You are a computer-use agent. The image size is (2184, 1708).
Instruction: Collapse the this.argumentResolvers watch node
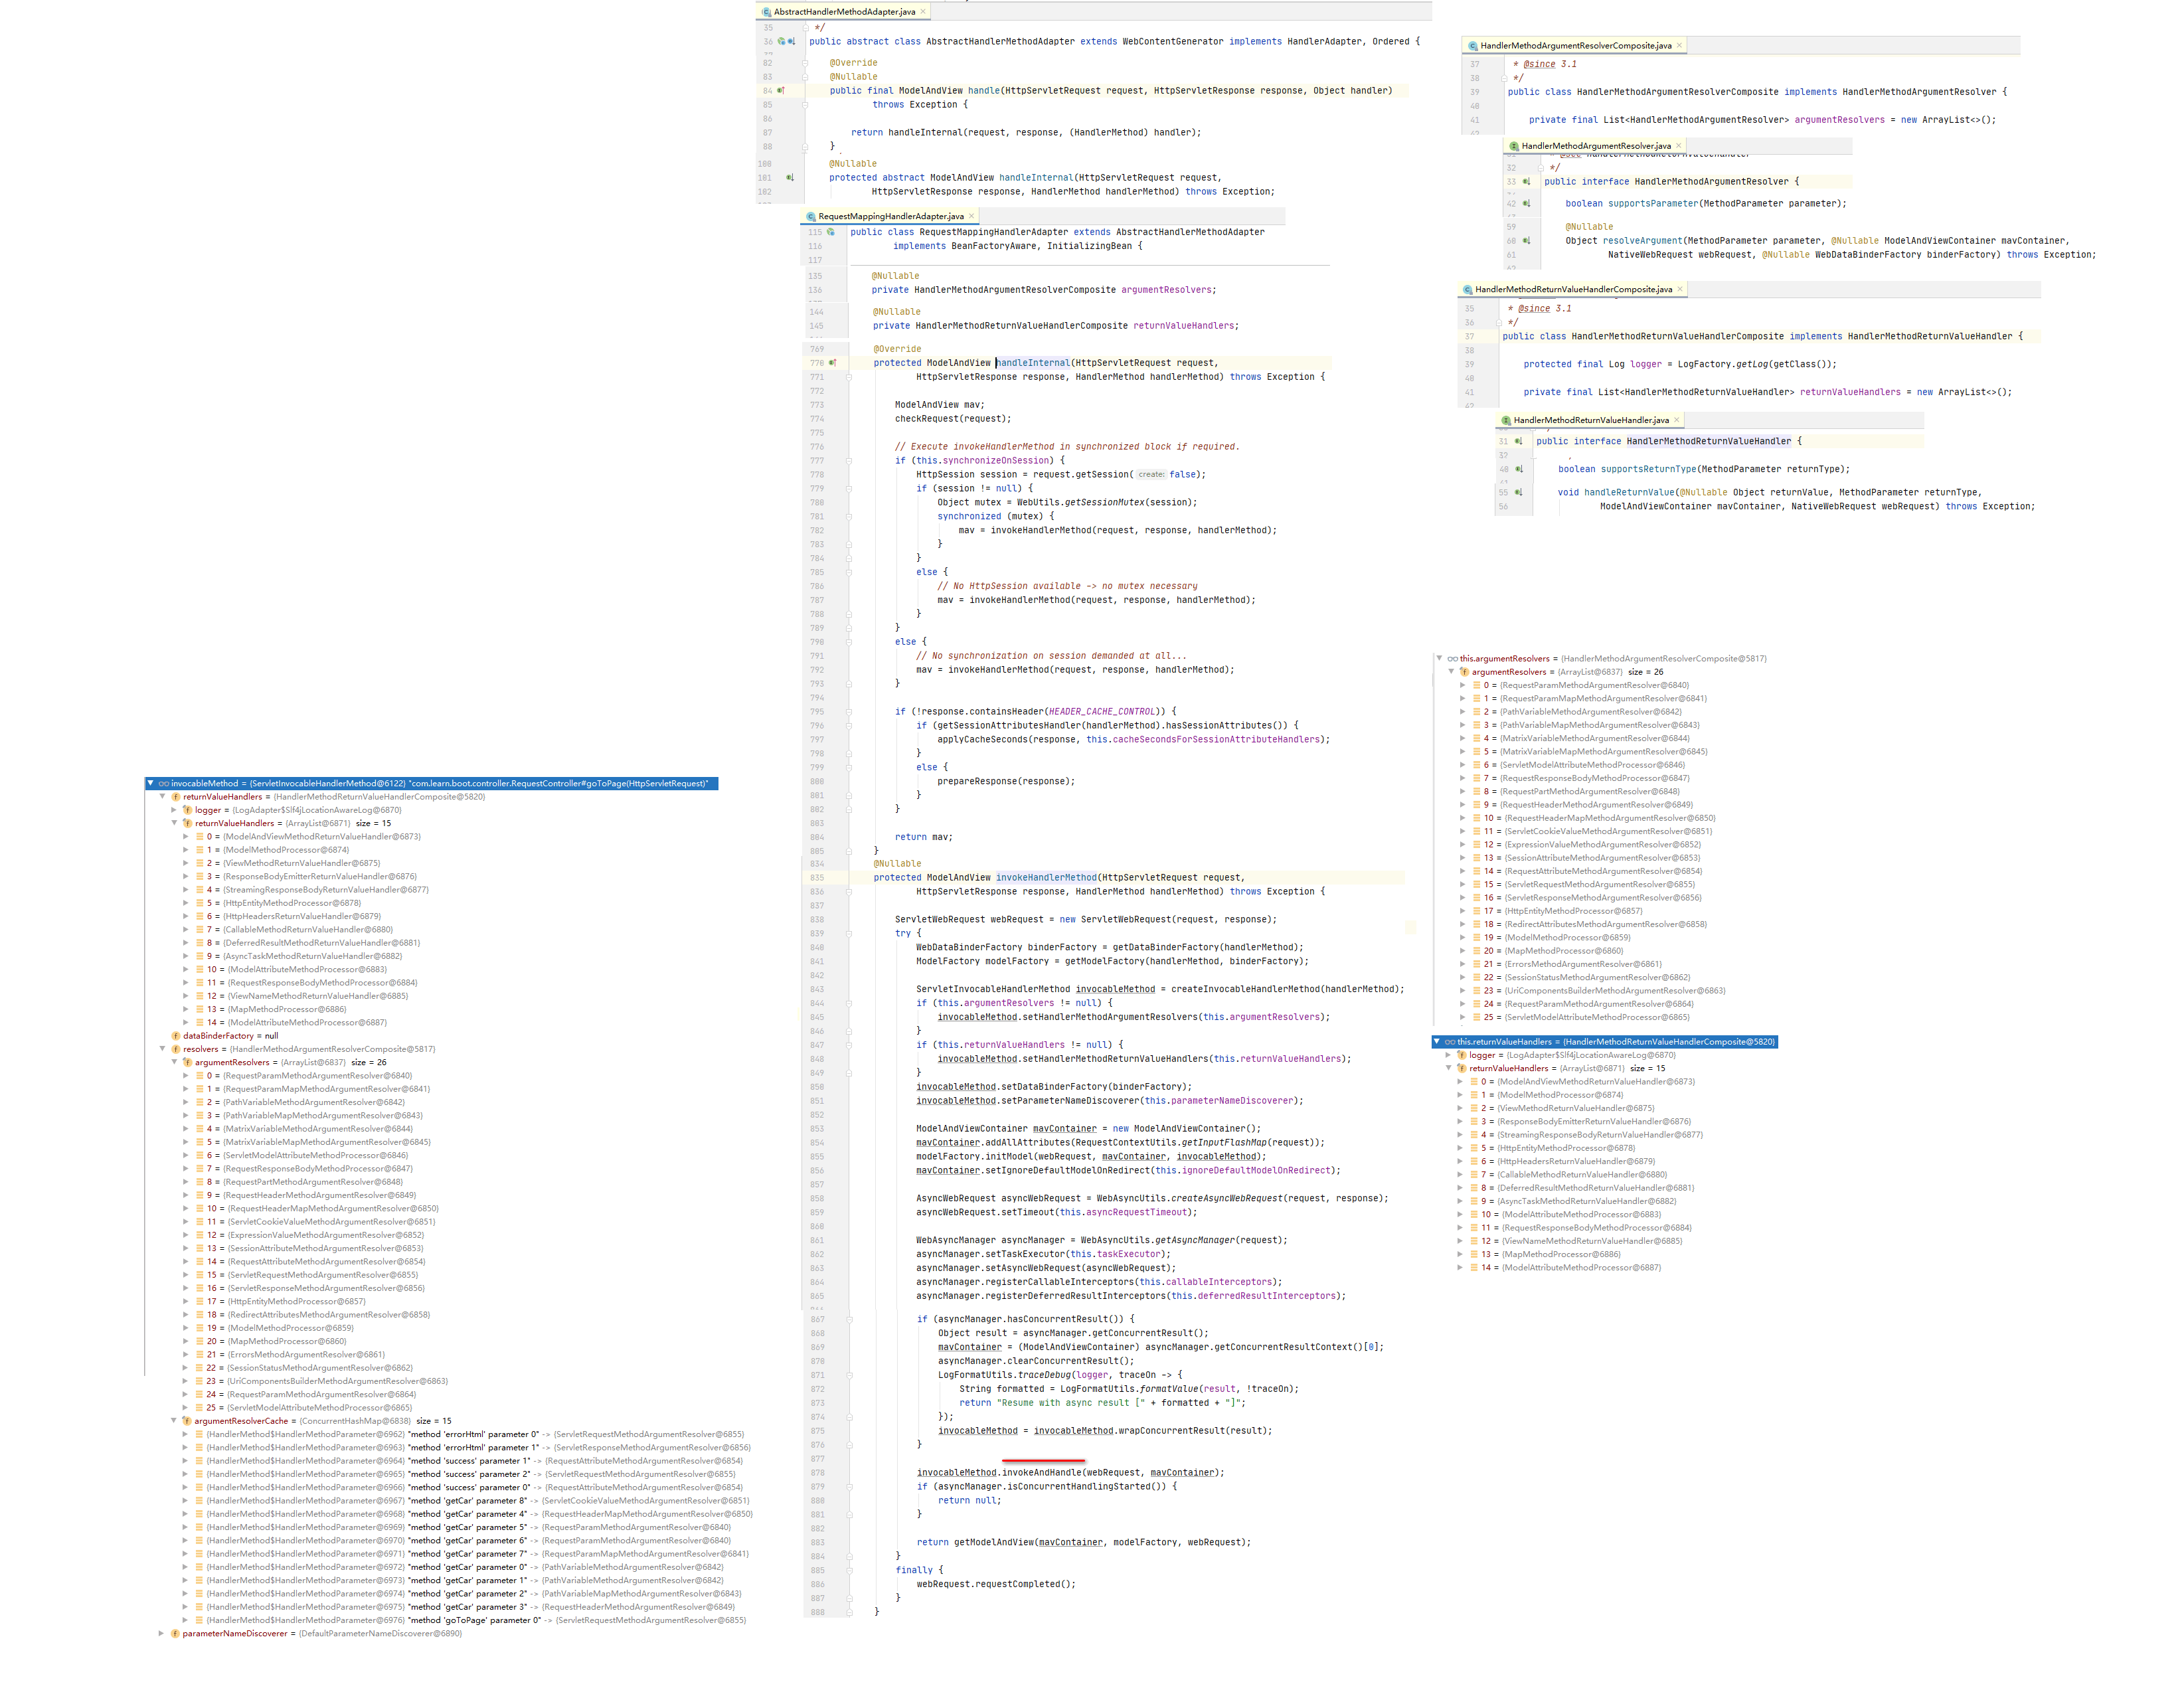tap(1439, 659)
